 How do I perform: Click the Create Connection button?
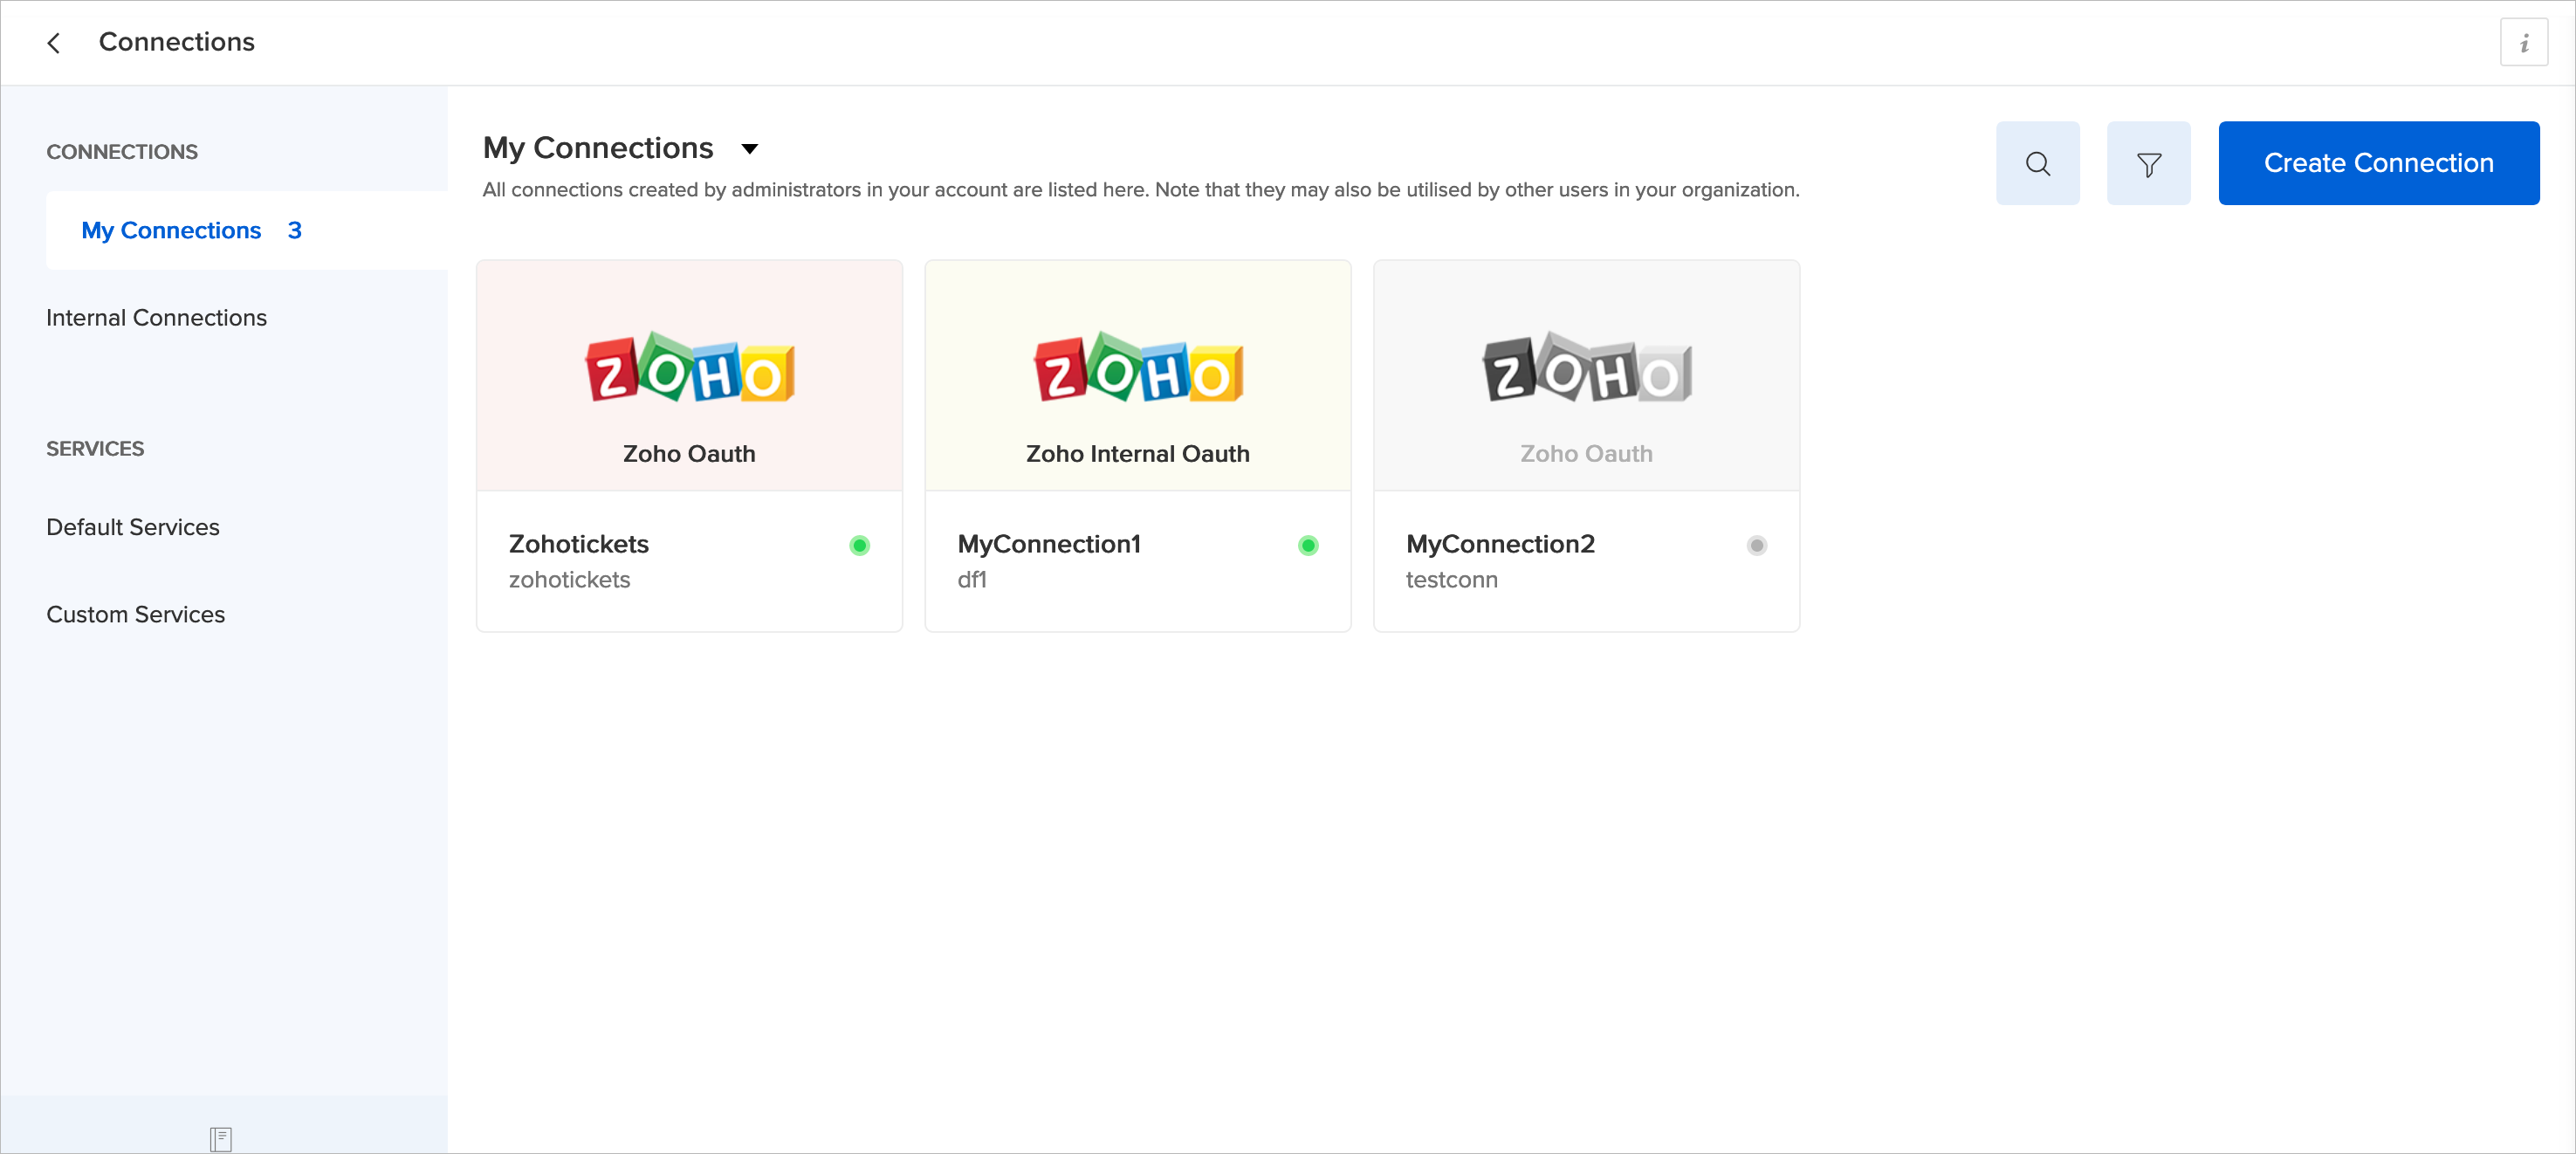tap(2378, 164)
